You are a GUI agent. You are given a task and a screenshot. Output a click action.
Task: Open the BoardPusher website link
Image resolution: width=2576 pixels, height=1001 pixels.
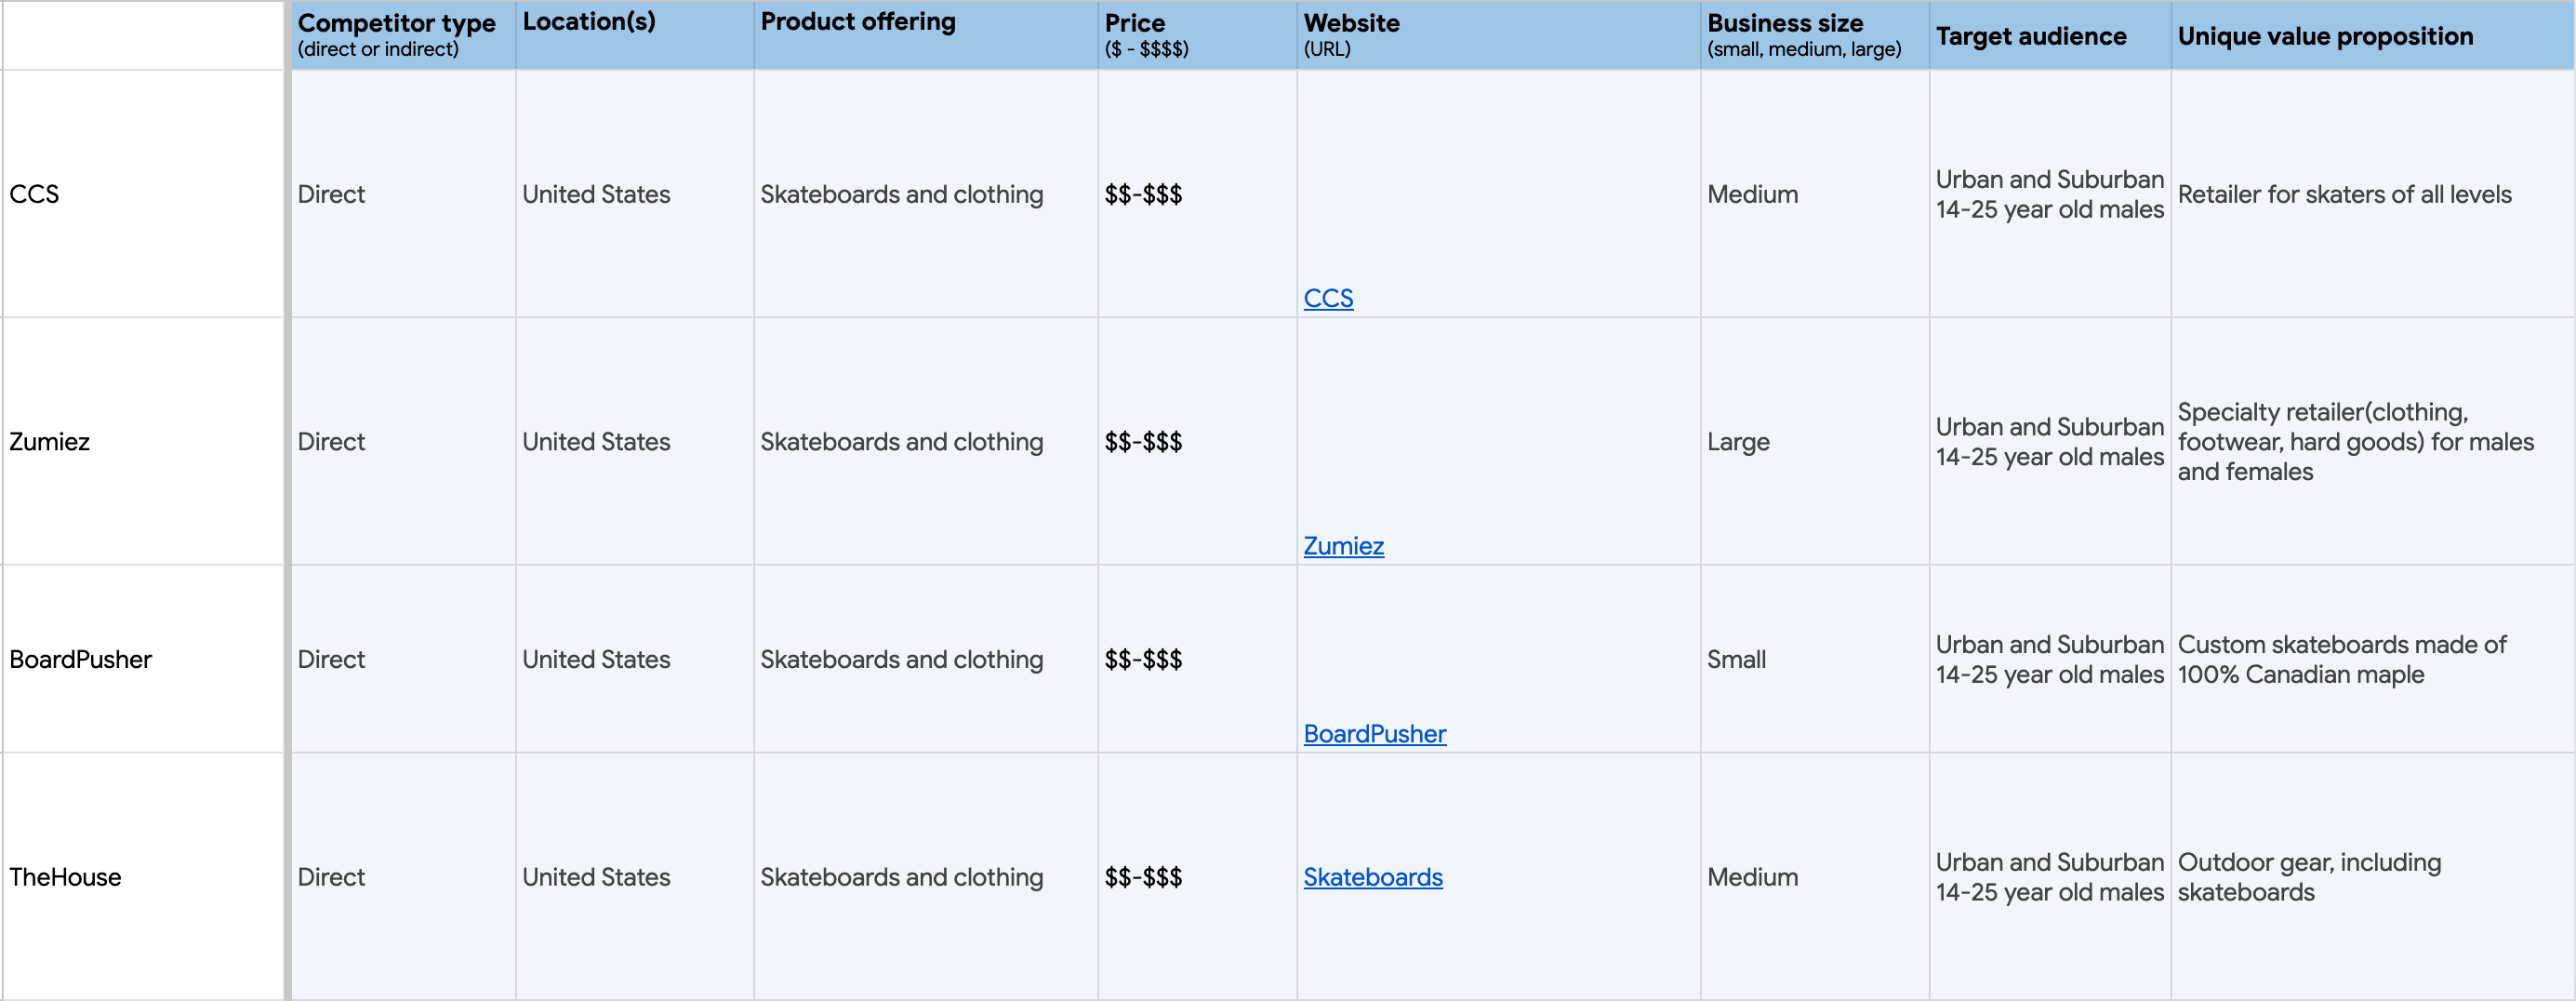coord(1374,734)
